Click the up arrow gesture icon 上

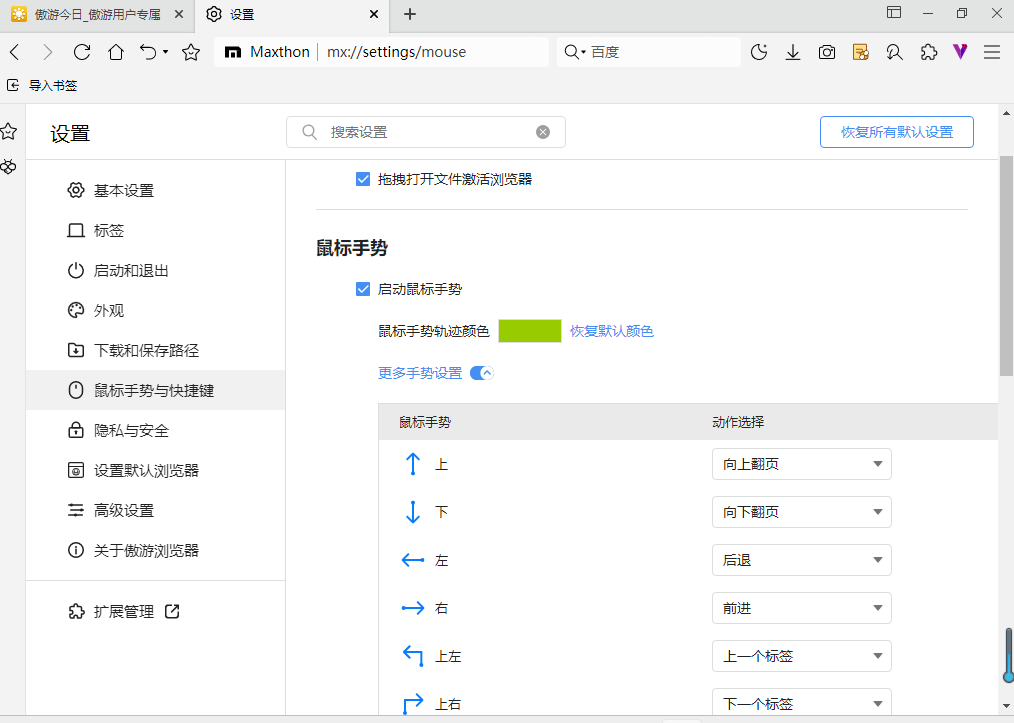click(413, 464)
